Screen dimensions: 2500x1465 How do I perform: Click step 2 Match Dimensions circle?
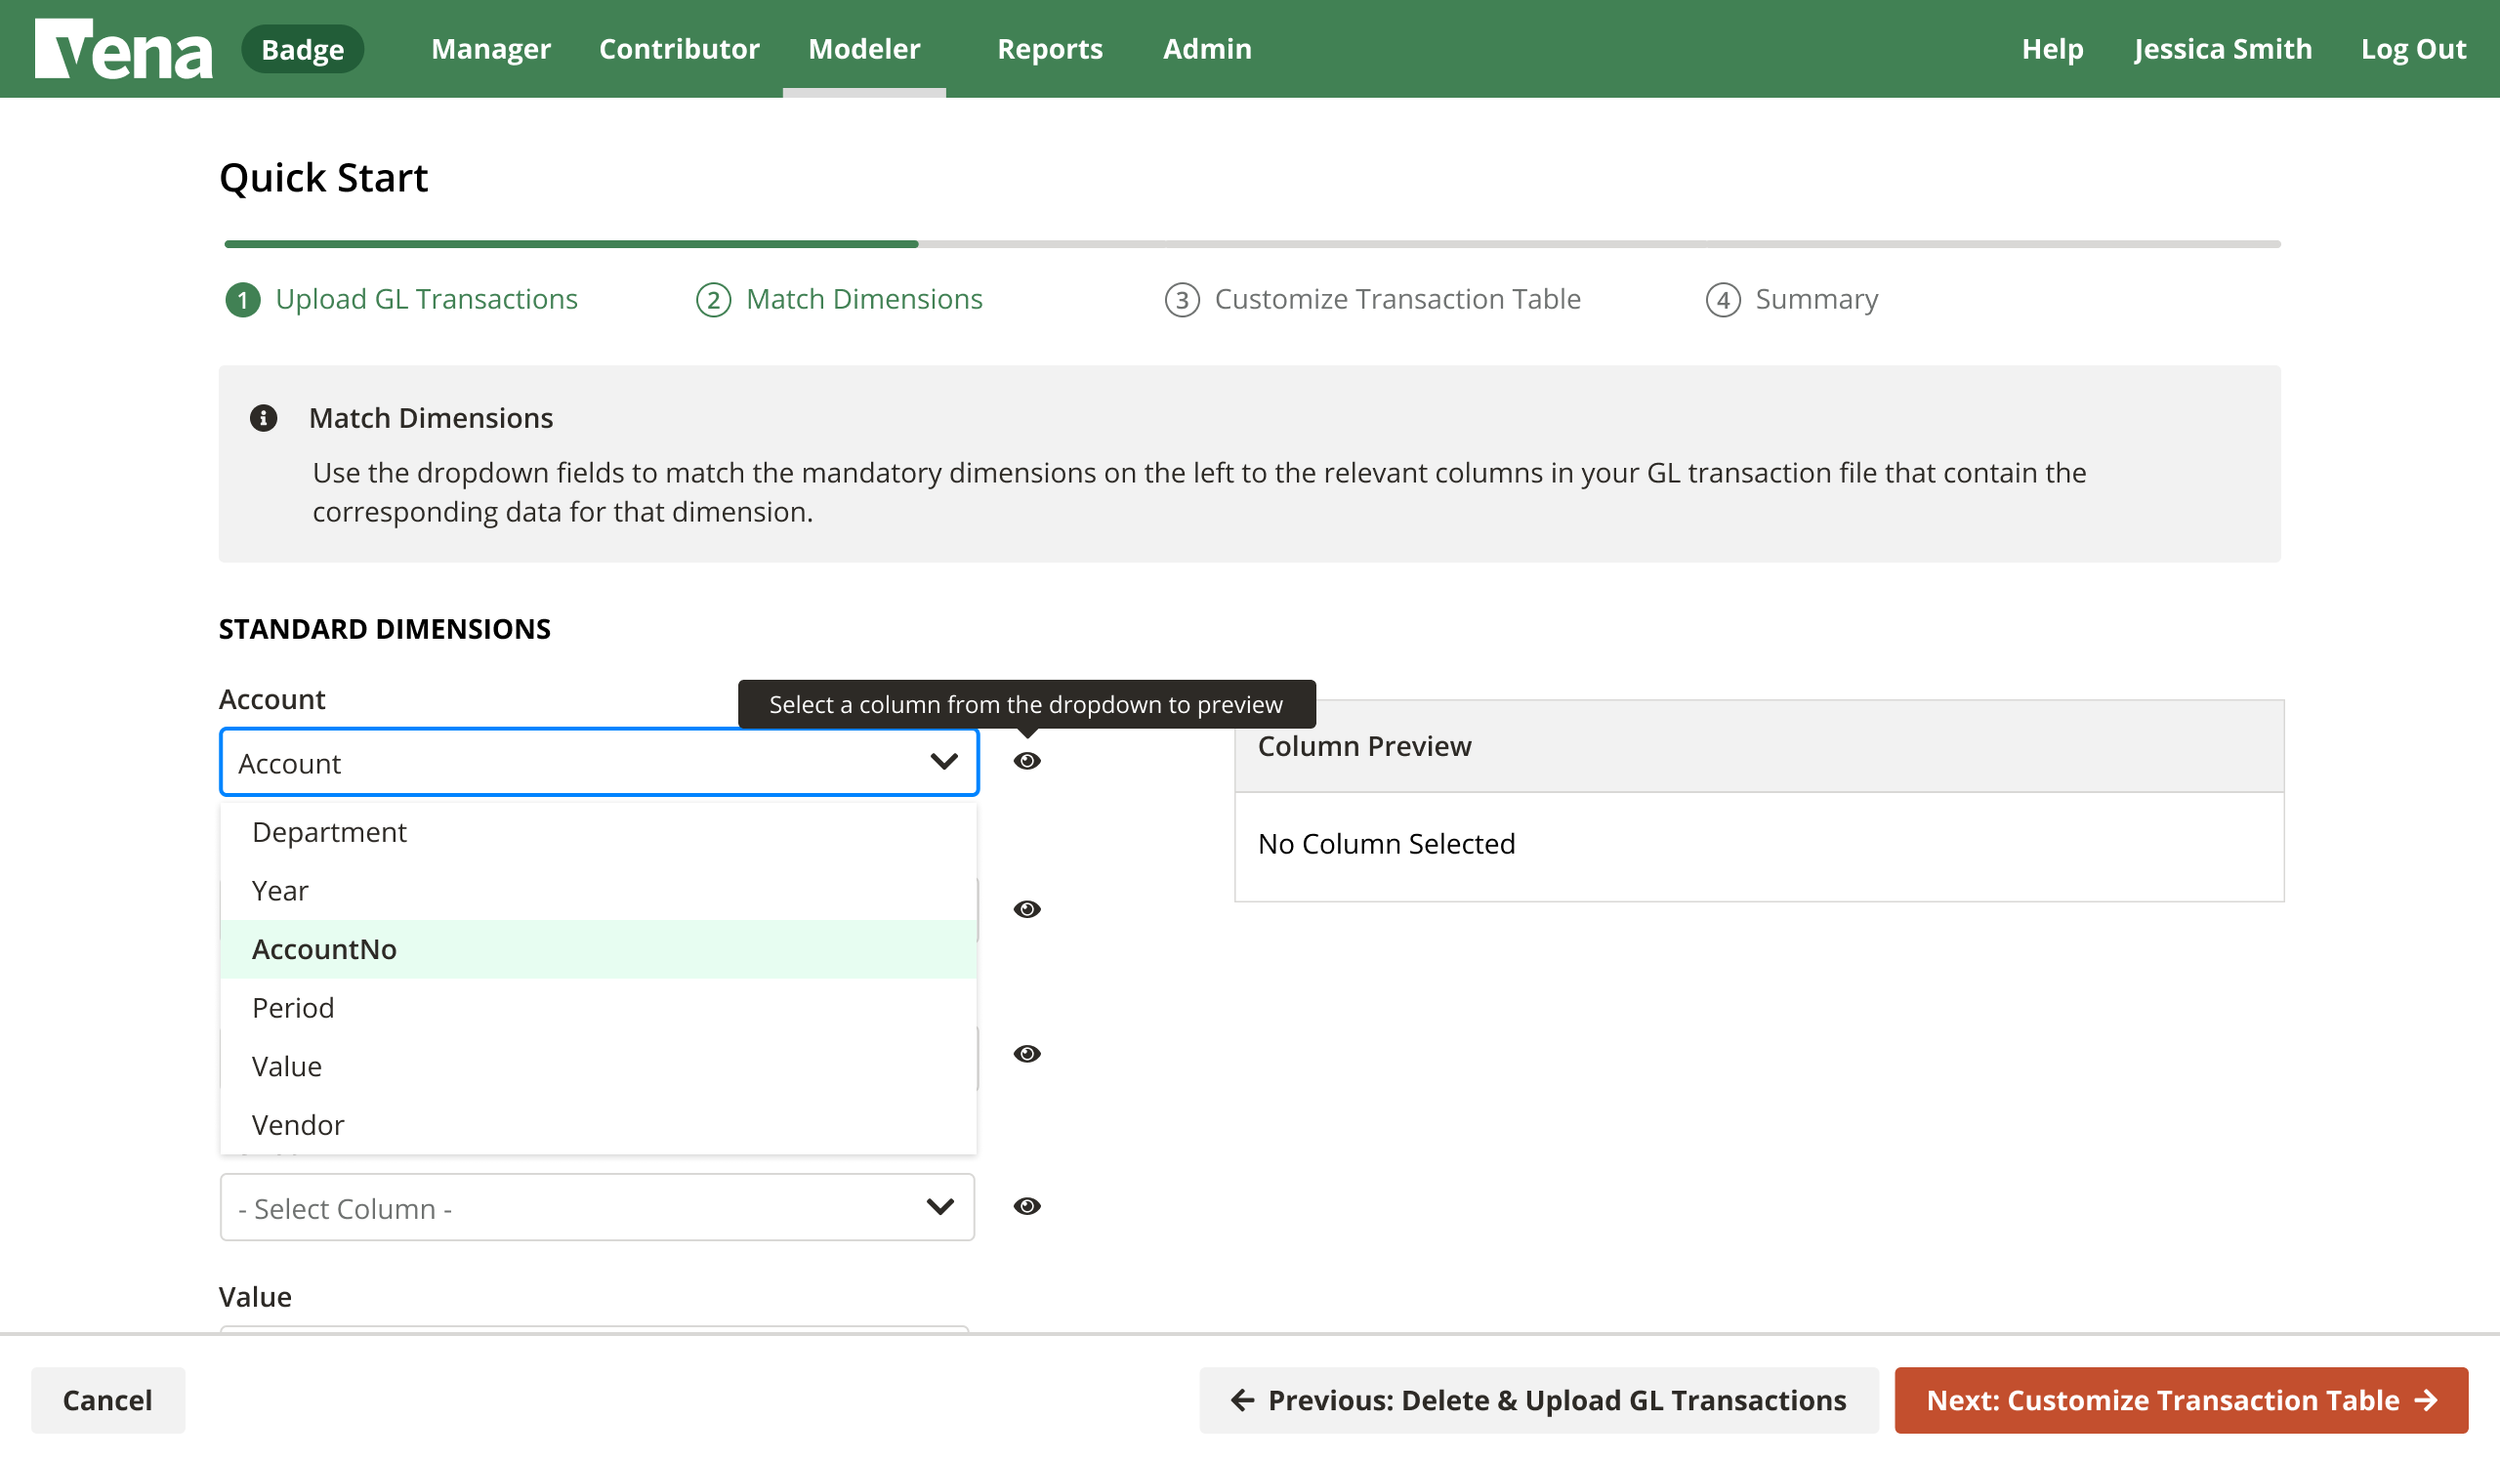(x=712, y=299)
